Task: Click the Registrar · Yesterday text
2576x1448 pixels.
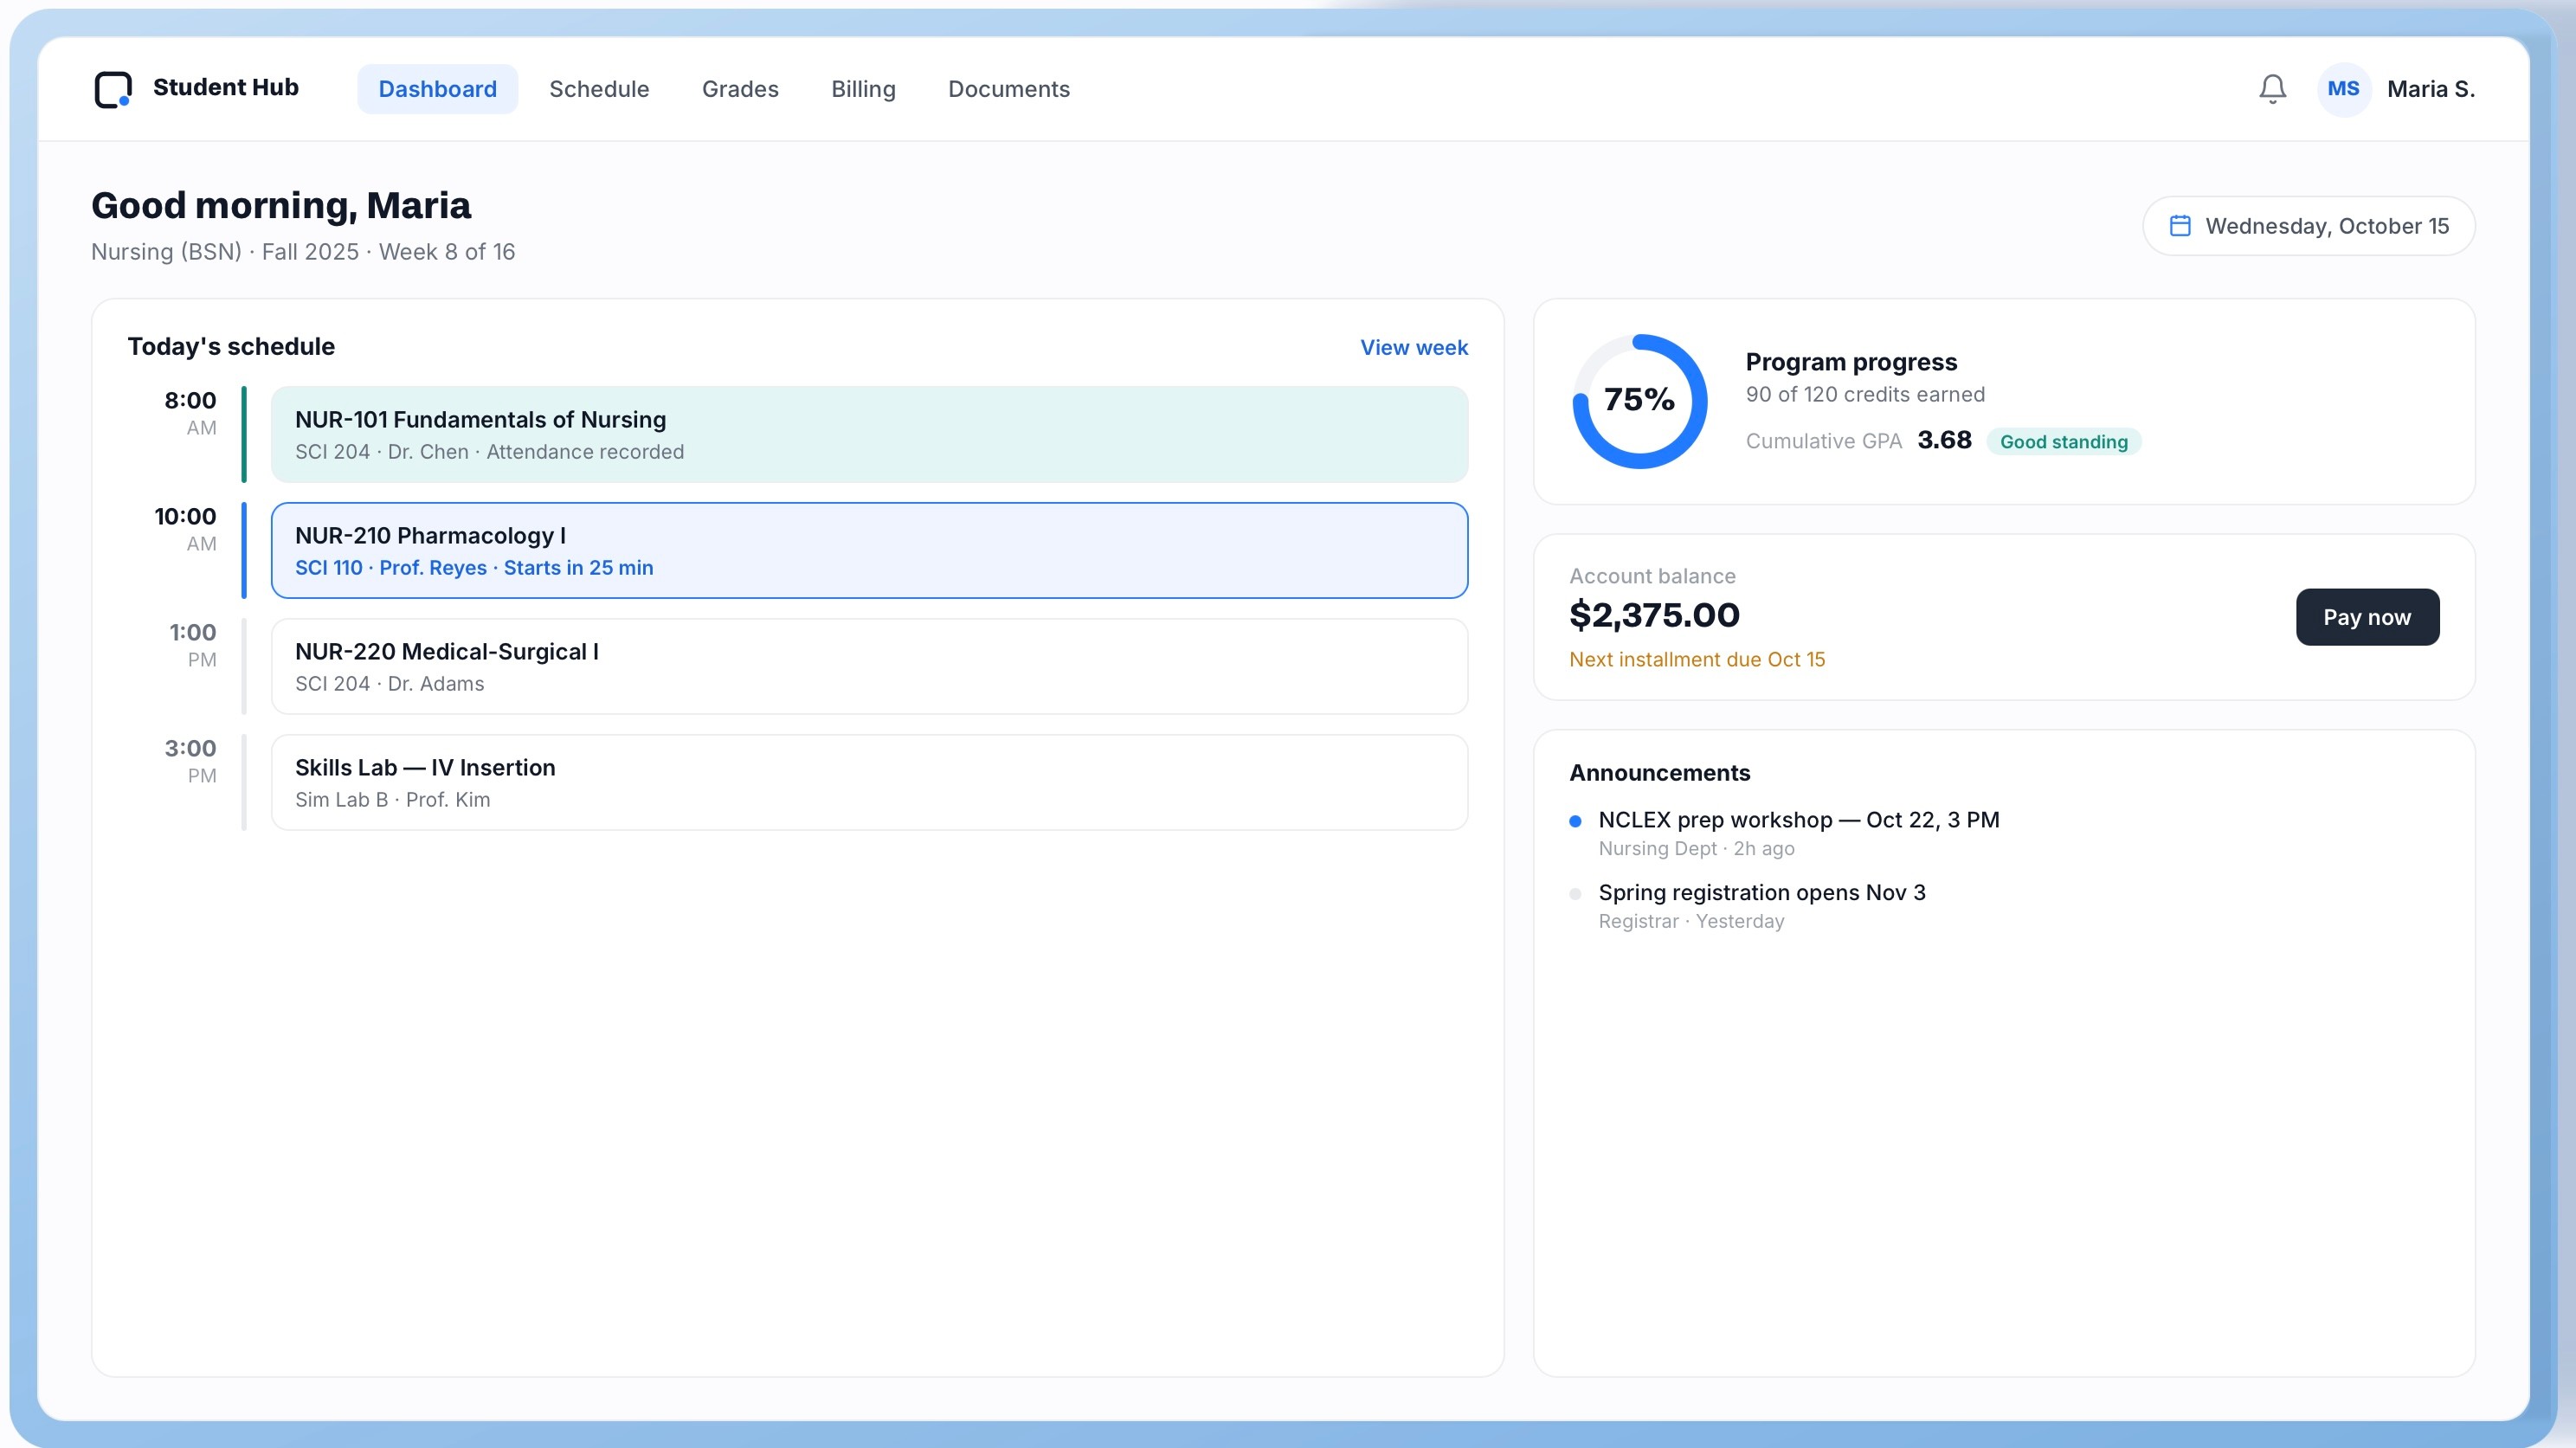Action: click(1691, 921)
